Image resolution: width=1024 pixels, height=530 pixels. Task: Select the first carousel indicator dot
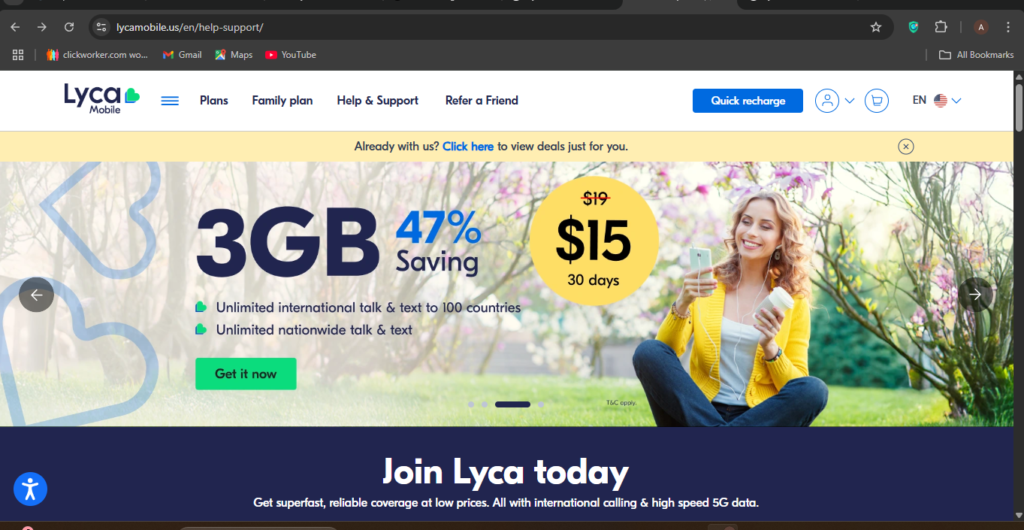pyautogui.click(x=471, y=405)
